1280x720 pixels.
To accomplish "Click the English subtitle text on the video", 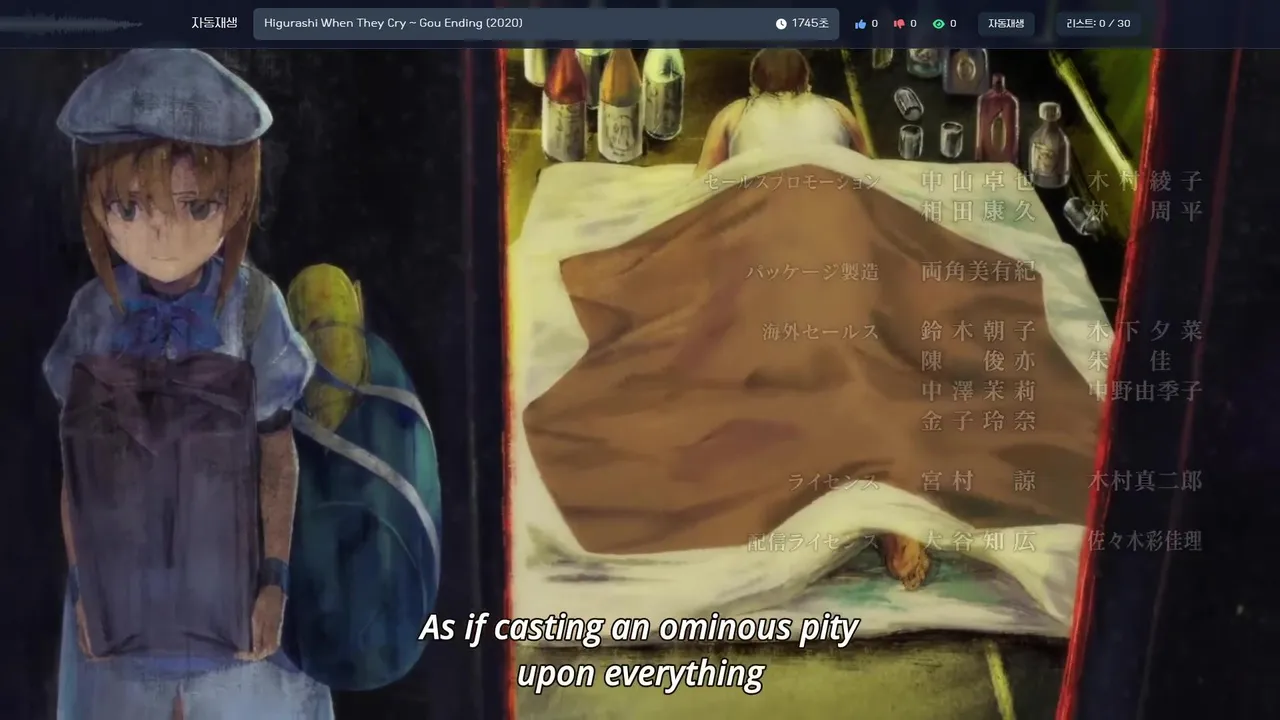I will click(640, 650).
